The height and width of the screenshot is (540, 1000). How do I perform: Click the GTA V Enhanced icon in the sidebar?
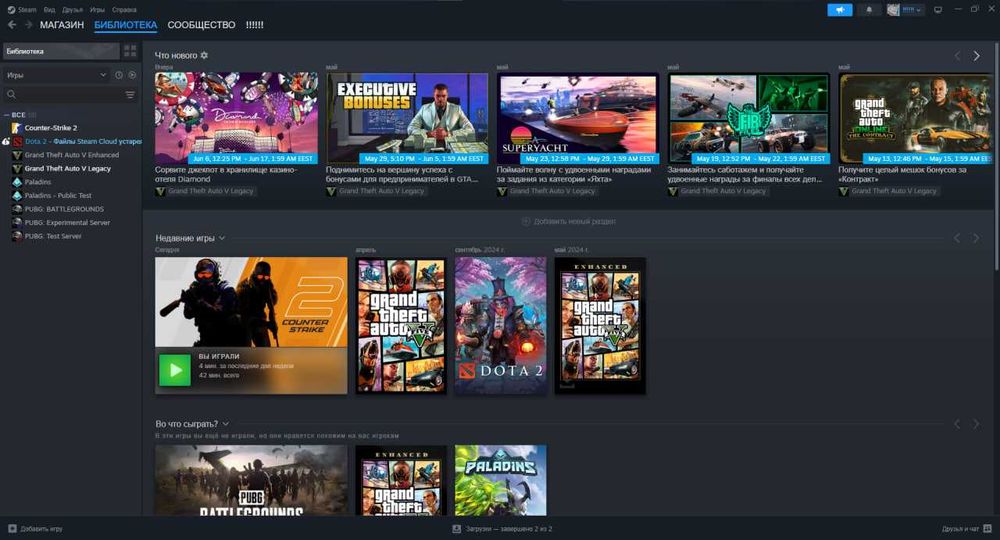[17, 155]
